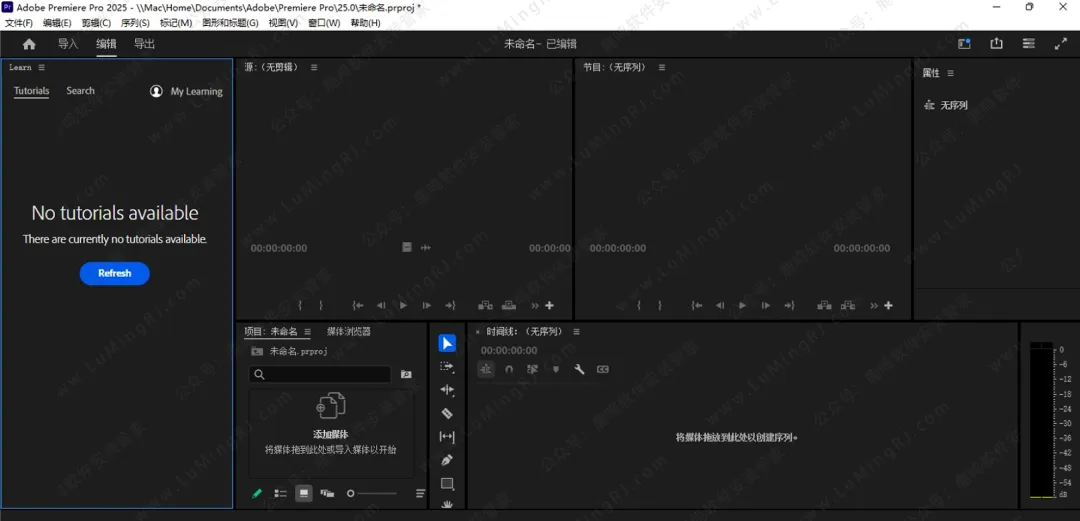1080x521 pixels.
Task: Add marker in the timeline toolbar
Action: tap(556, 369)
